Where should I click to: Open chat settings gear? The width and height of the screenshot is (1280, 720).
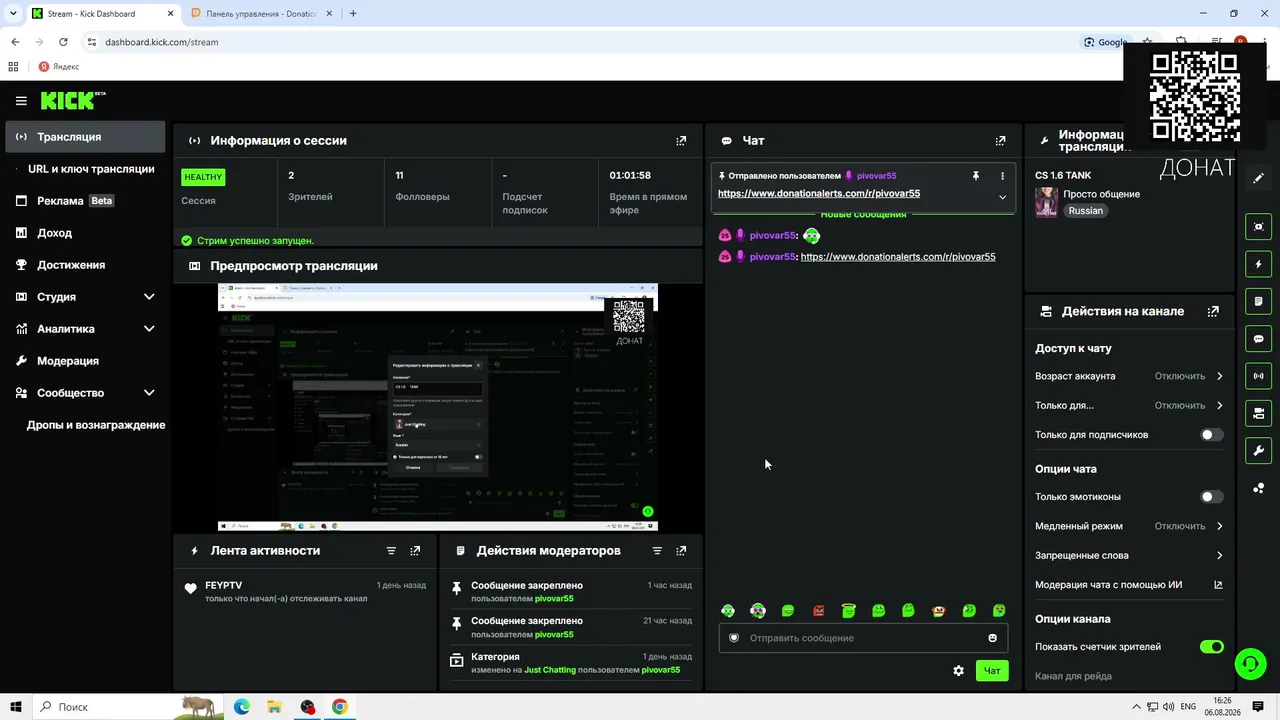958,671
